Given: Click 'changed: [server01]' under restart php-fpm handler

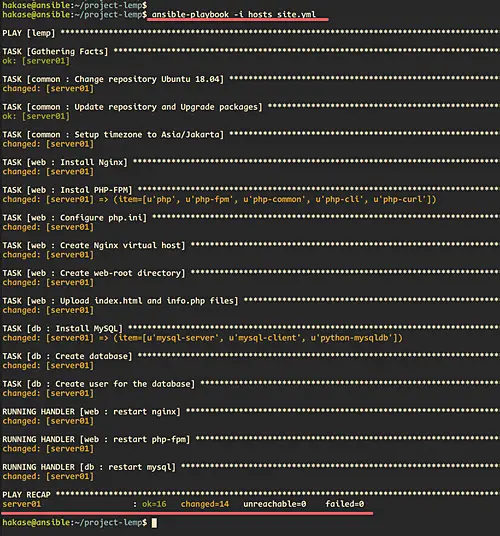Looking at the screenshot, I should [x=48, y=449].
